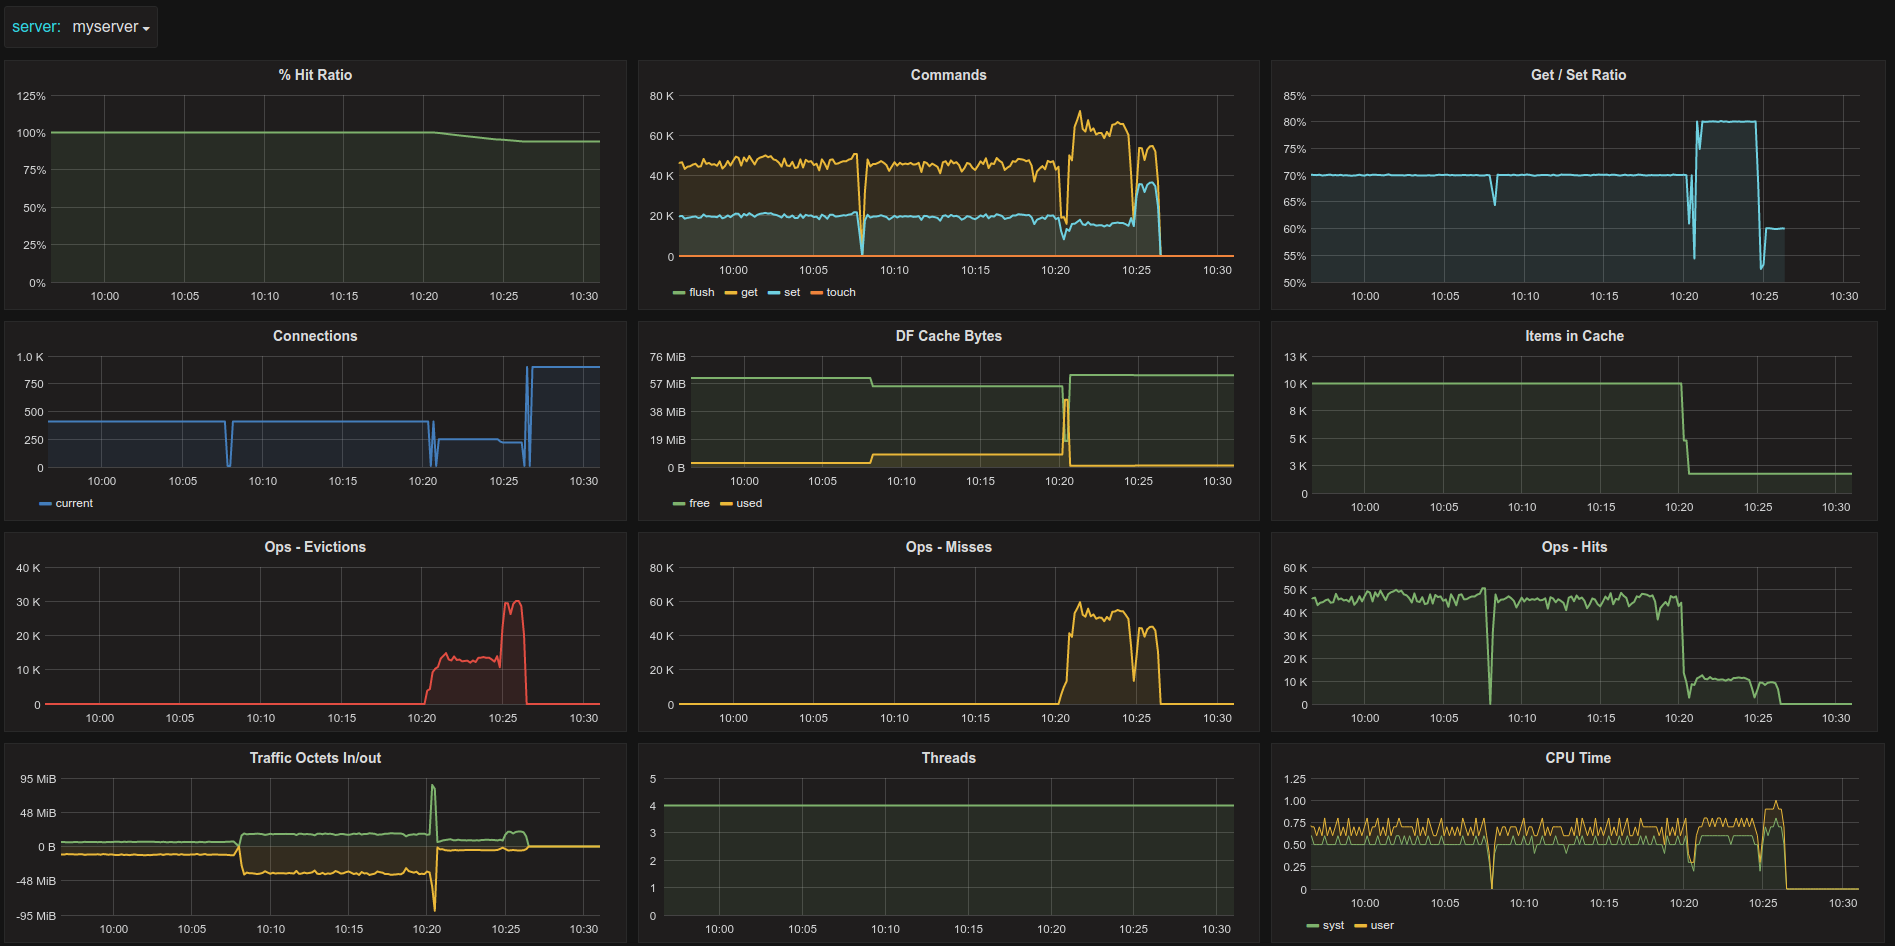
Task: Toggle the get series in Commands legend
Action: coord(749,293)
